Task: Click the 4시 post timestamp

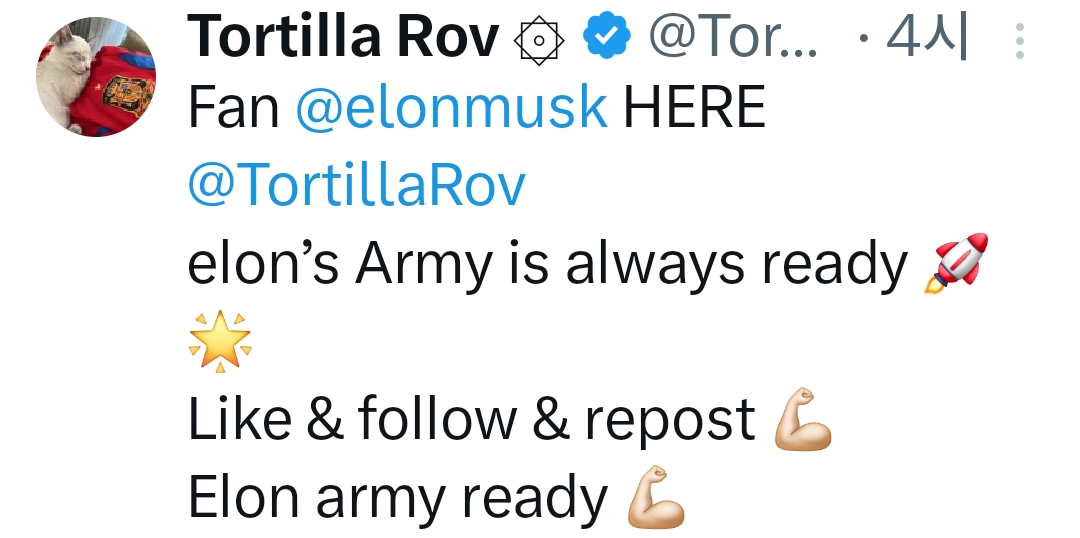Action: (x=926, y=39)
